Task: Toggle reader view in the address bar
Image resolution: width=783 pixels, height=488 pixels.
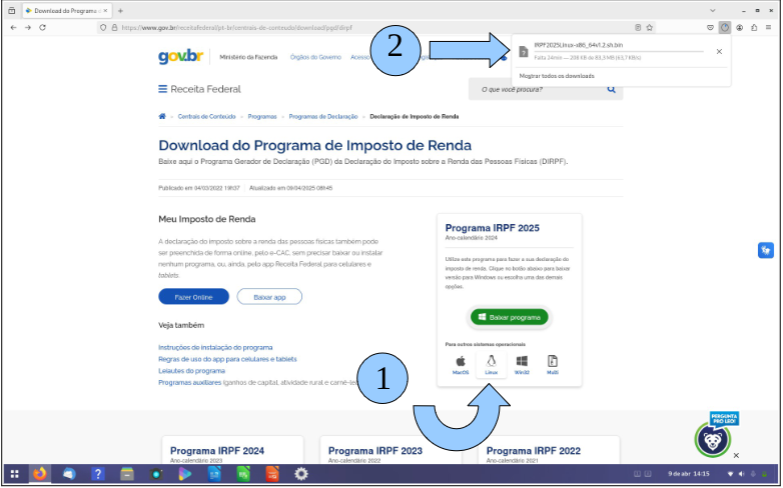Action: tap(638, 27)
